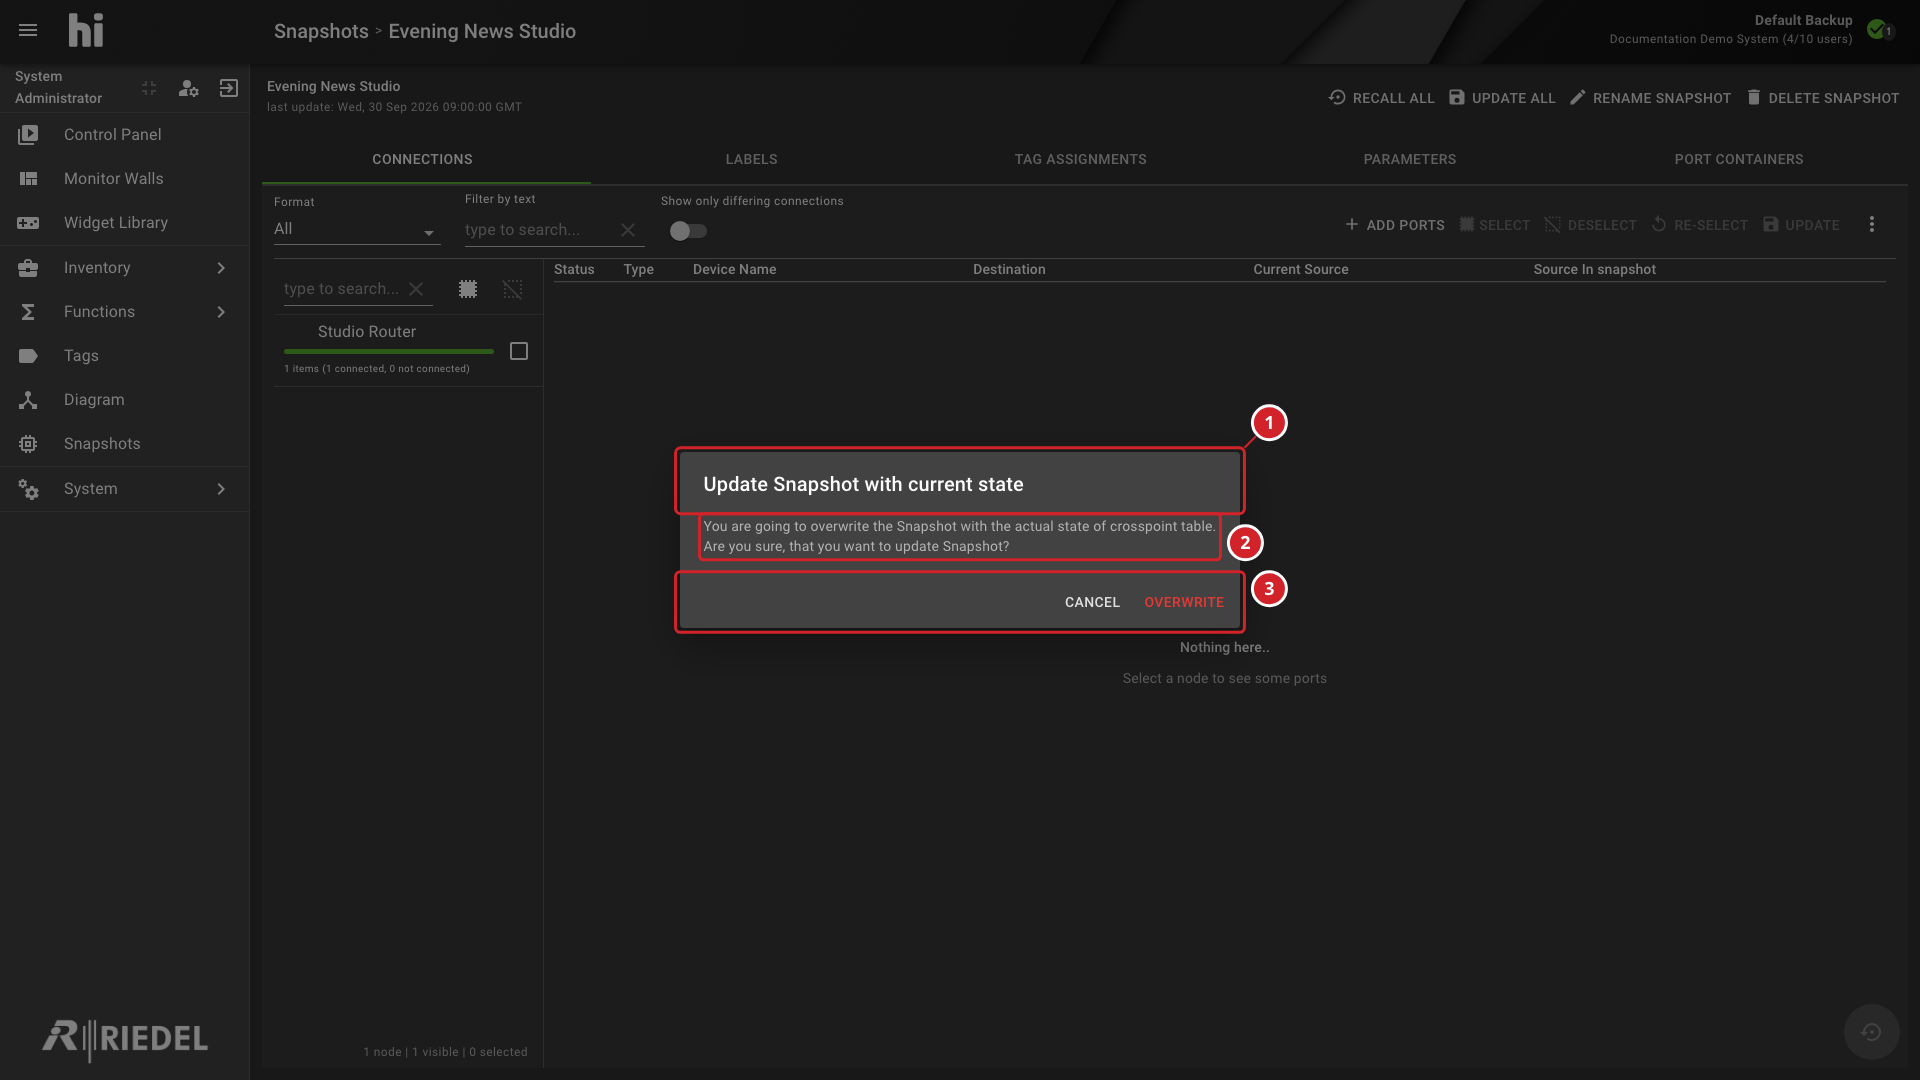1920x1080 pixels.
Task: Toggle Show only differing connections switch
Action: pos(688,231)
